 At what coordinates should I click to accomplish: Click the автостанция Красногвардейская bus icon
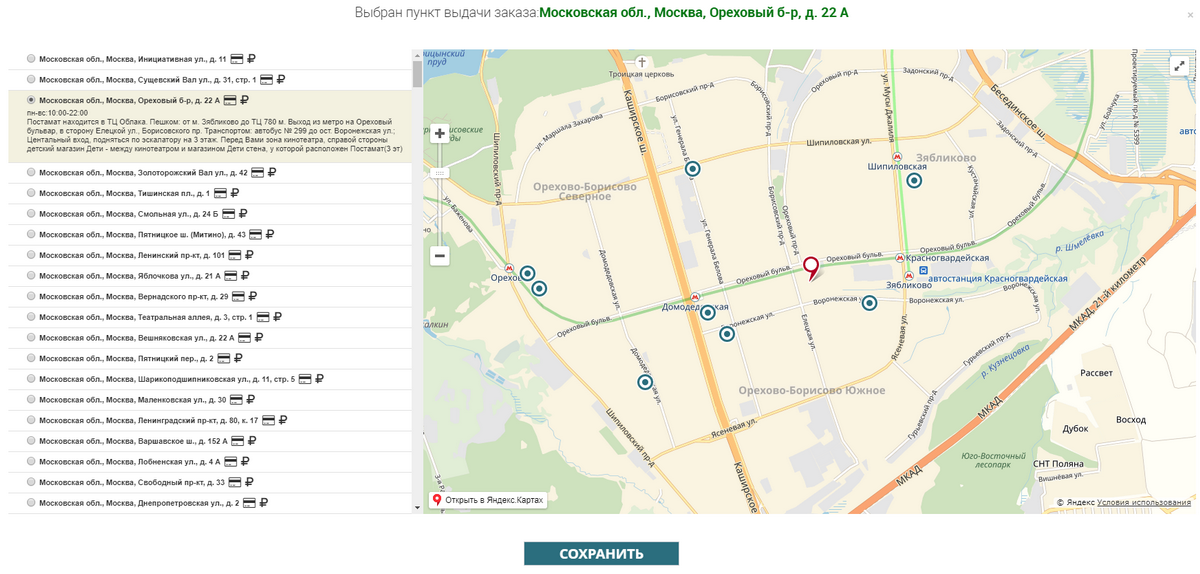tap(924, 270)
